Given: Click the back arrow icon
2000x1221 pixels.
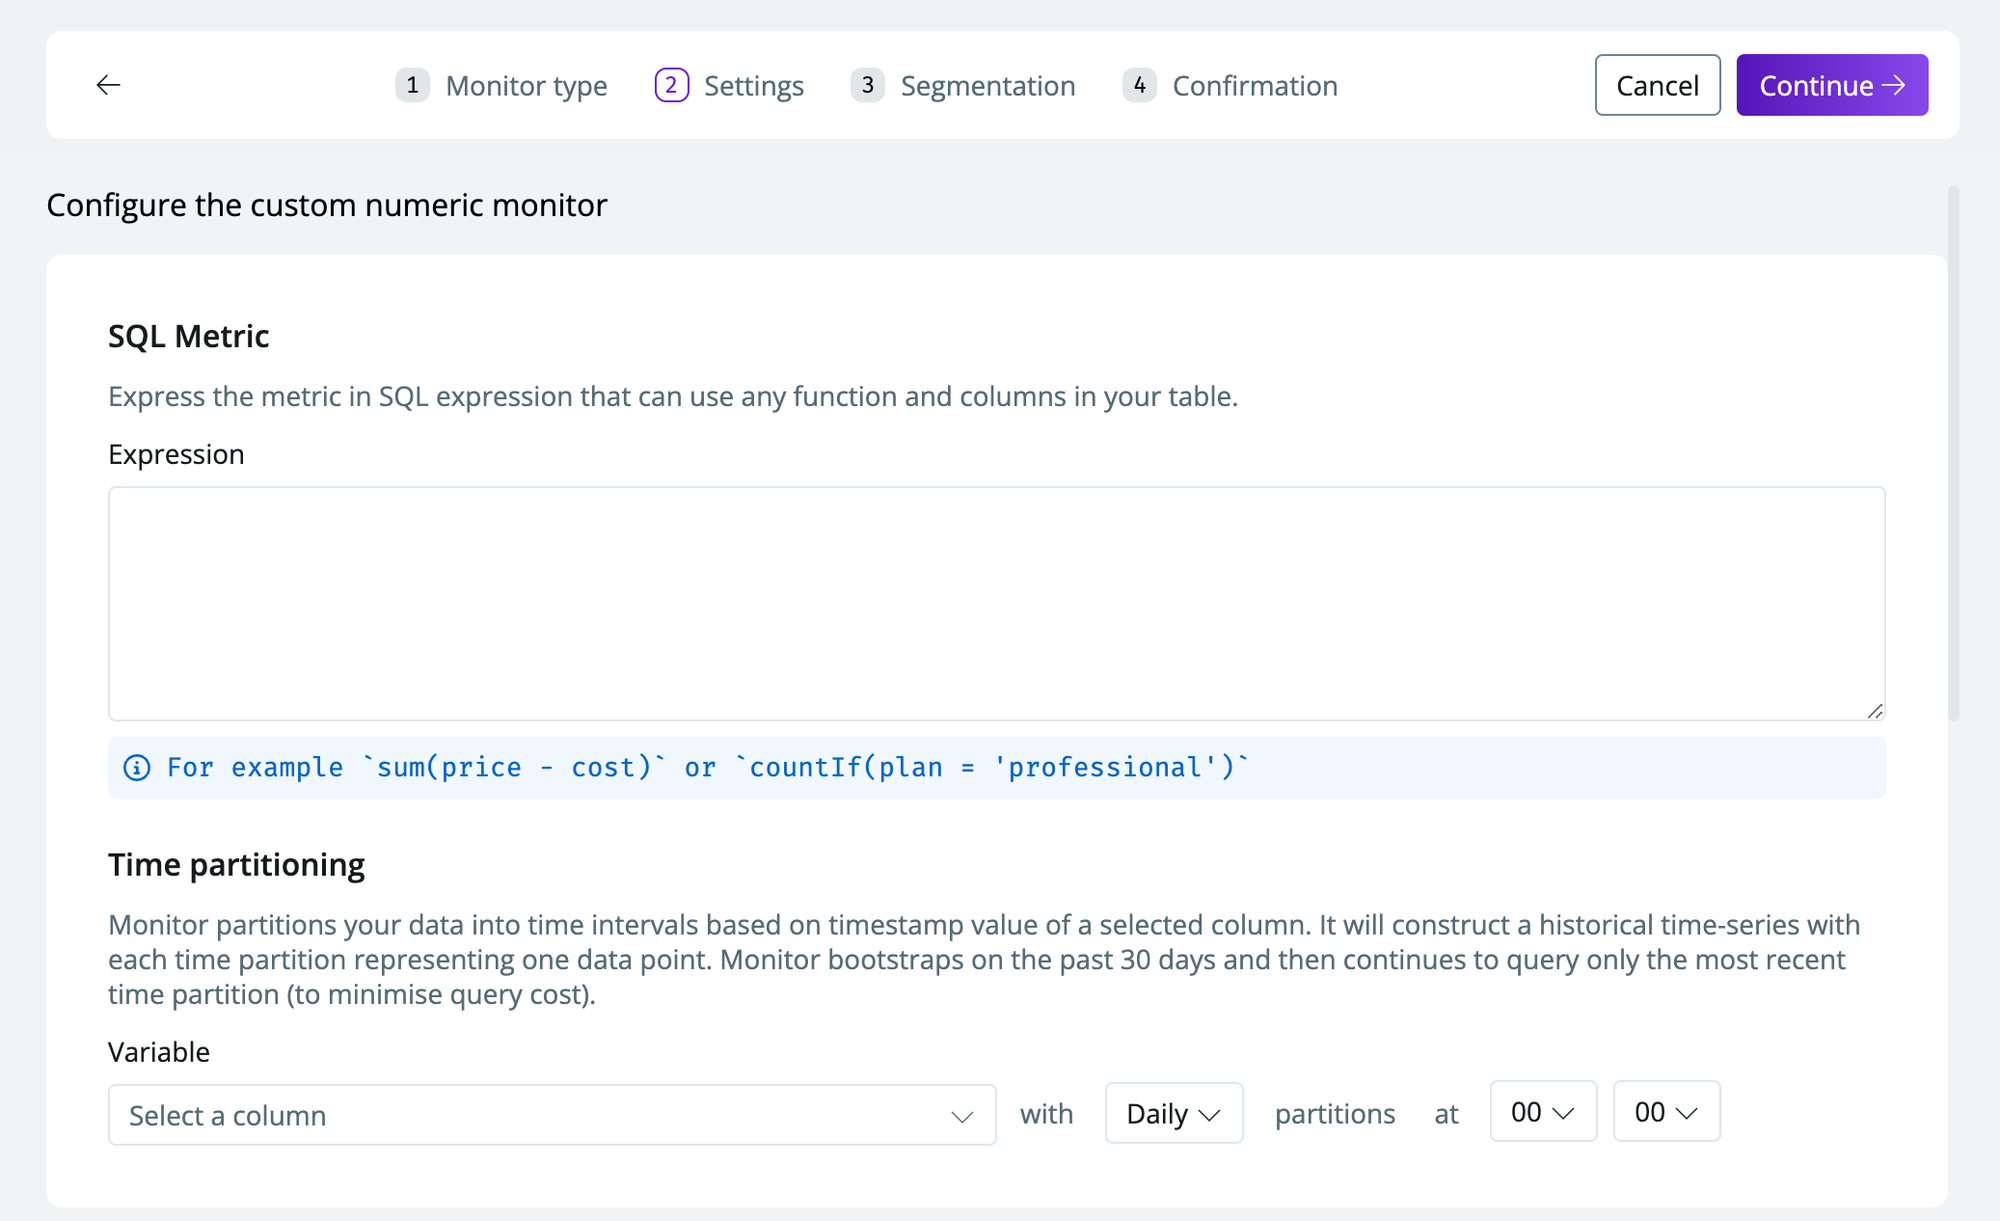Looking at the screenshot, I should pyautogui.click(x=108, y=85).
